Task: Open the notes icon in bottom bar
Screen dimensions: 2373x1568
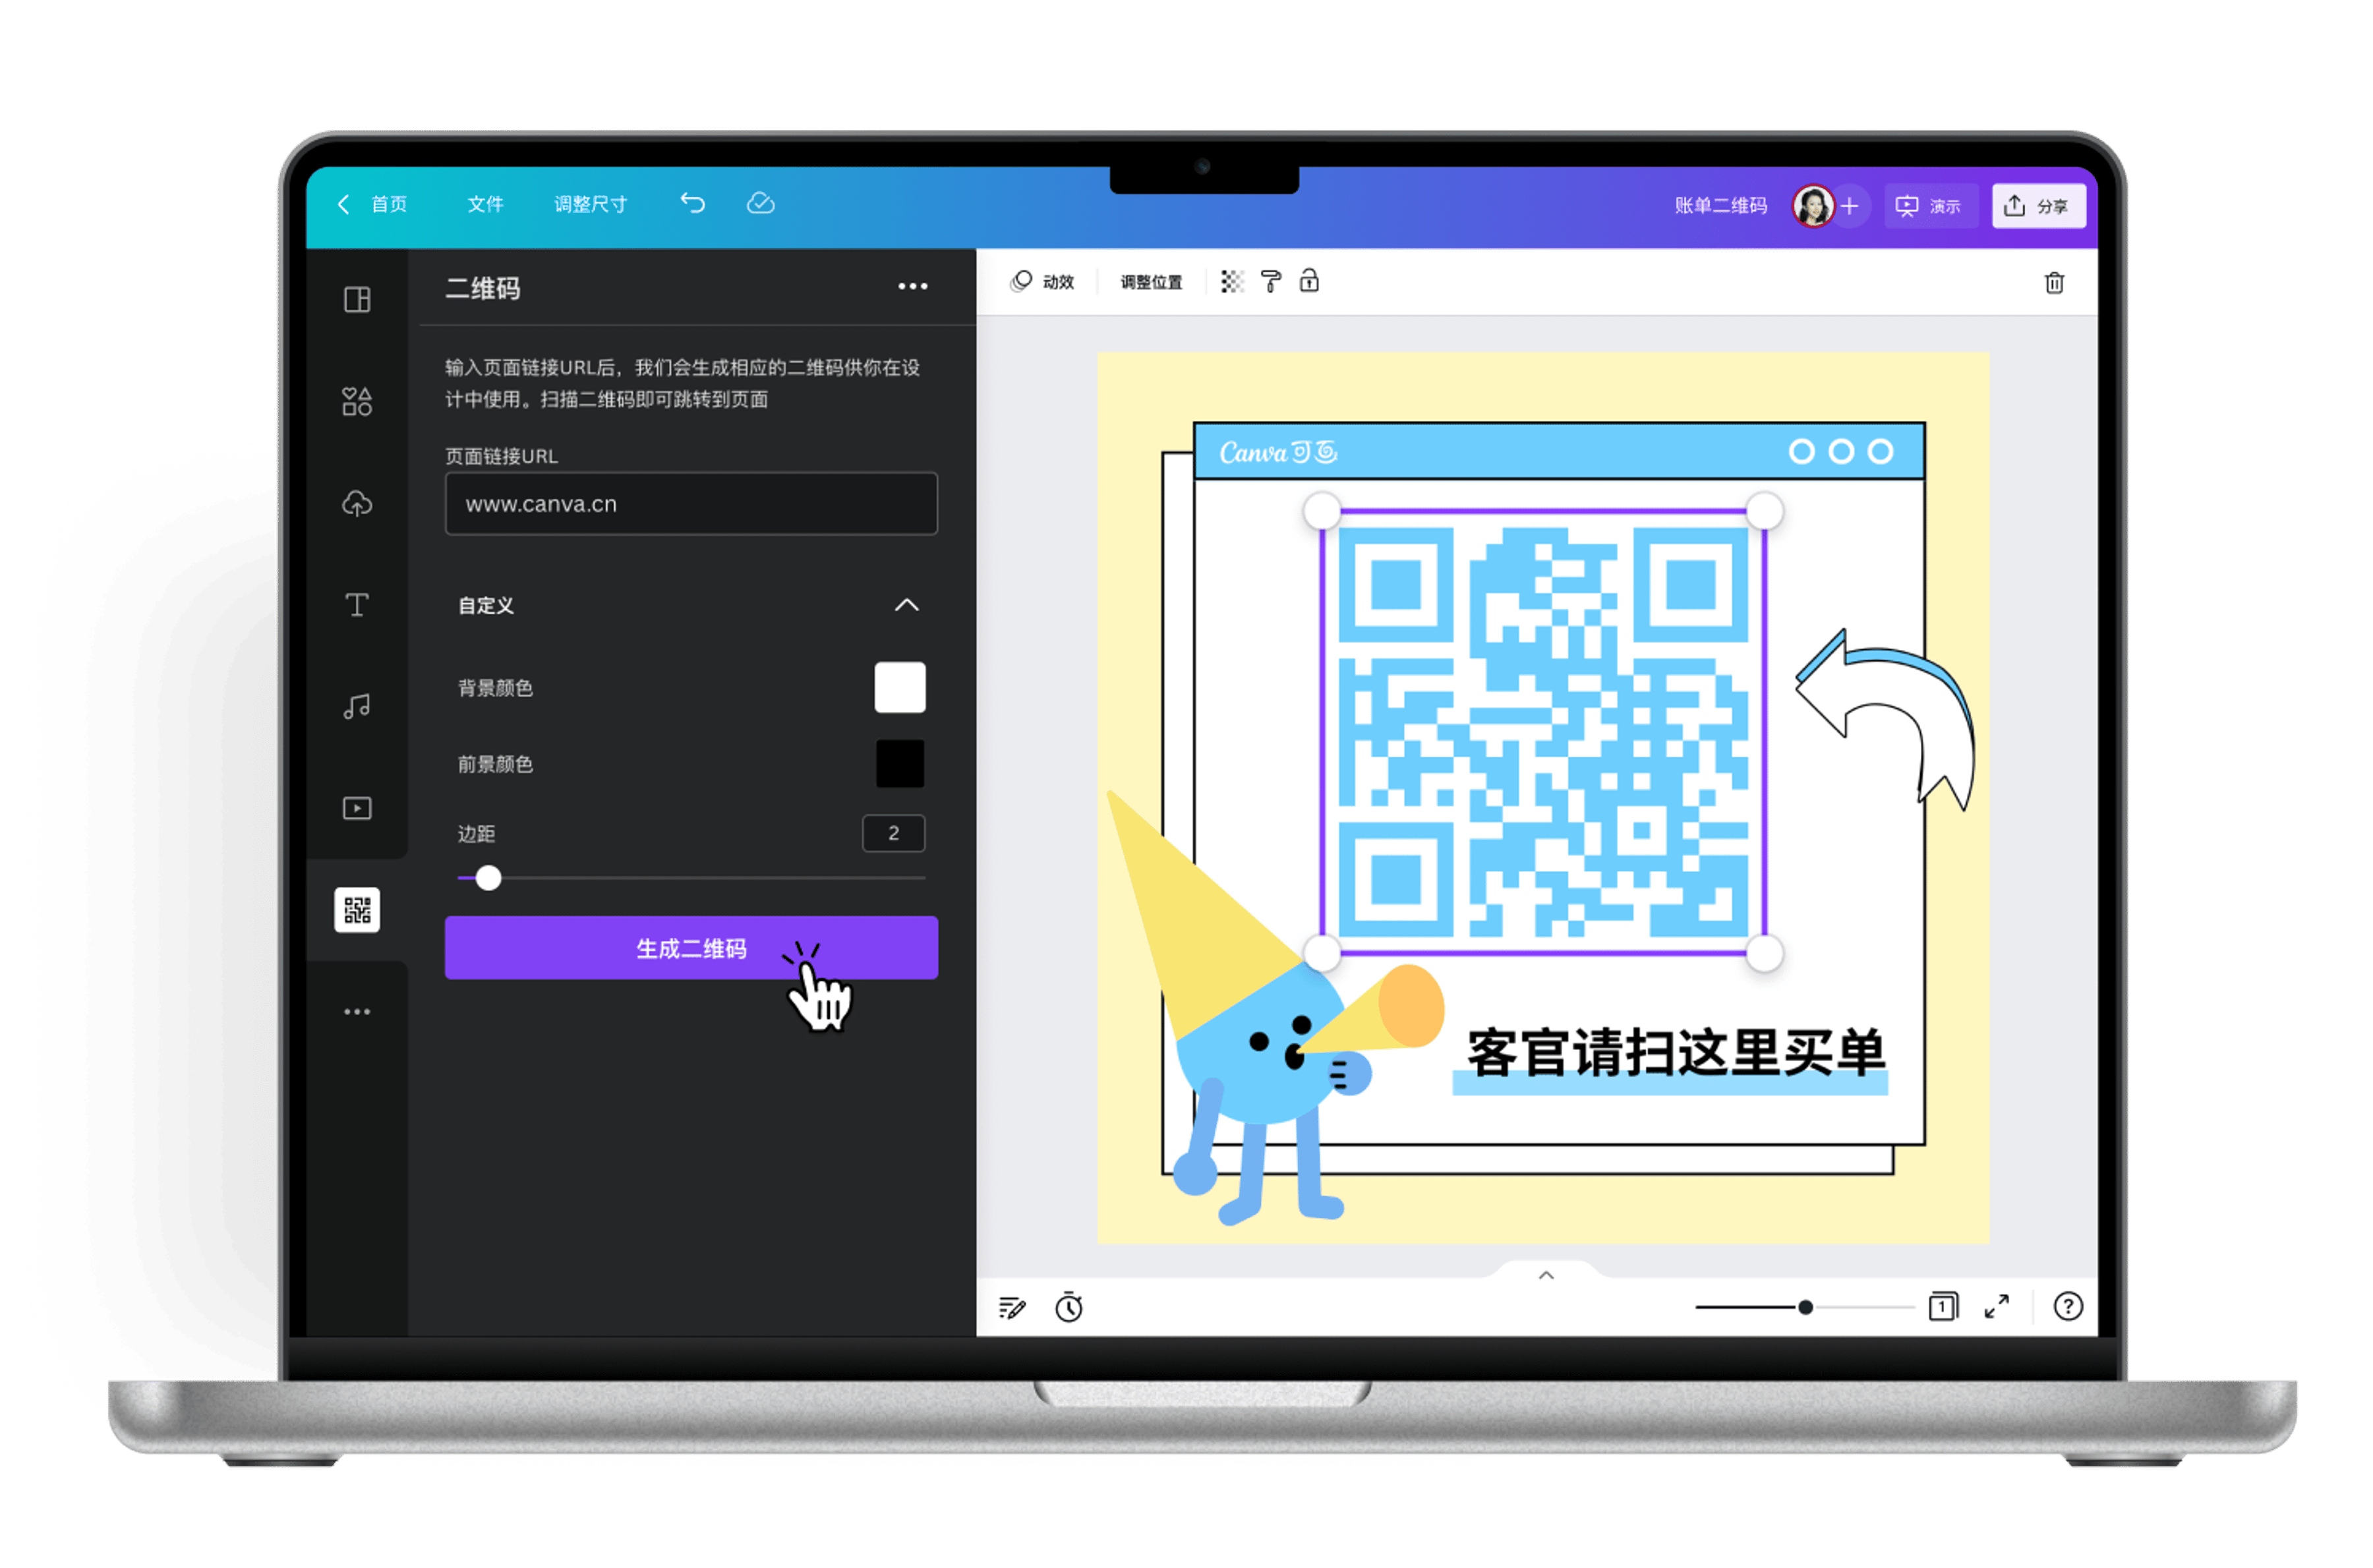Action: coord(1012,1308)
